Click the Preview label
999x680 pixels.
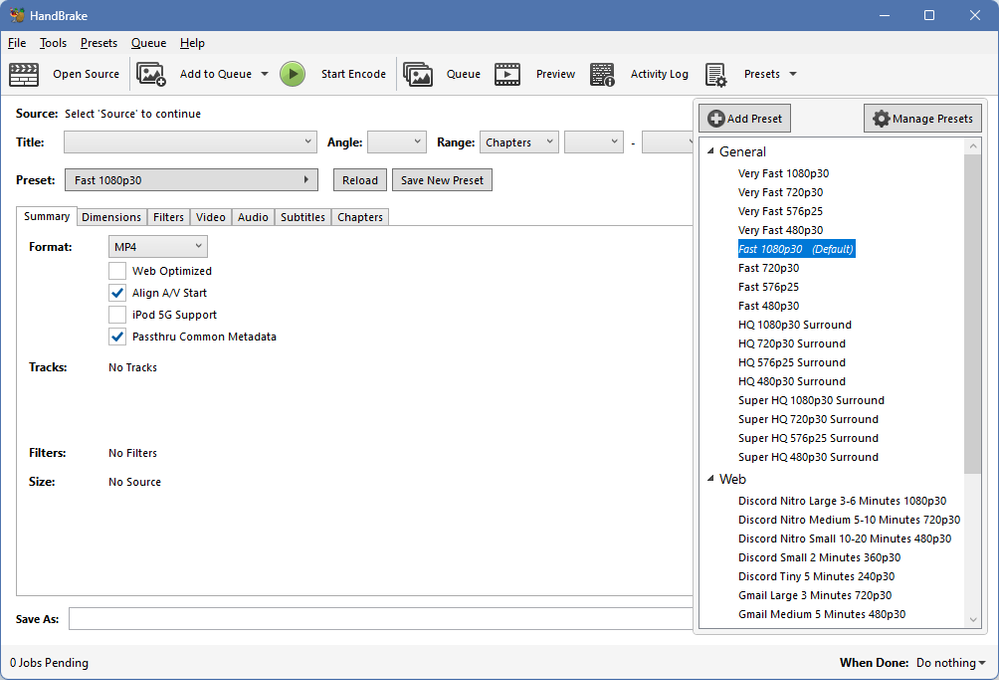[x=556, y=74]
